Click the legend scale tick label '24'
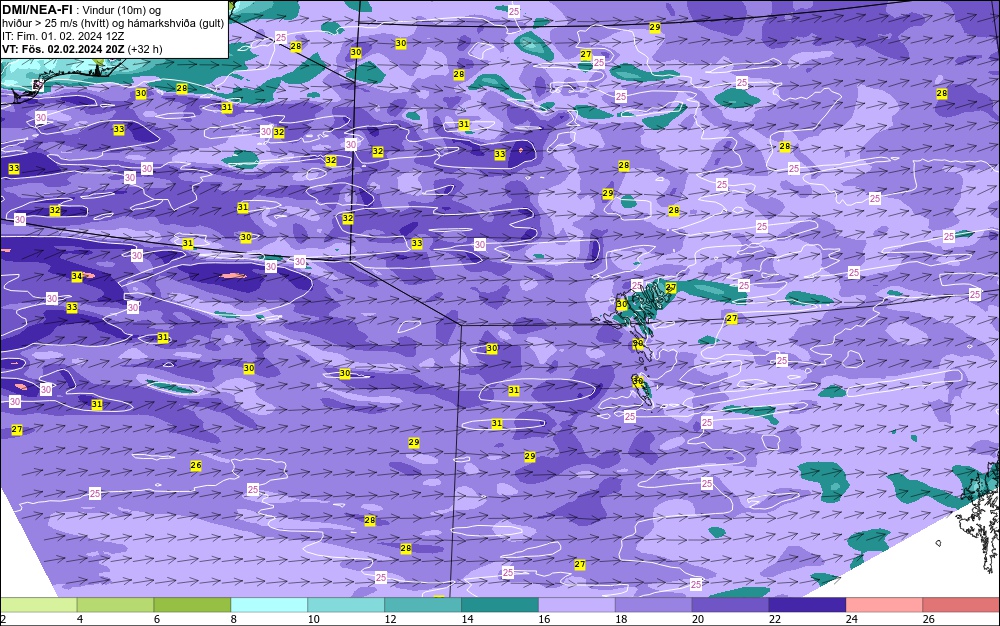The image size is (1000, 626). pos(851,619)
